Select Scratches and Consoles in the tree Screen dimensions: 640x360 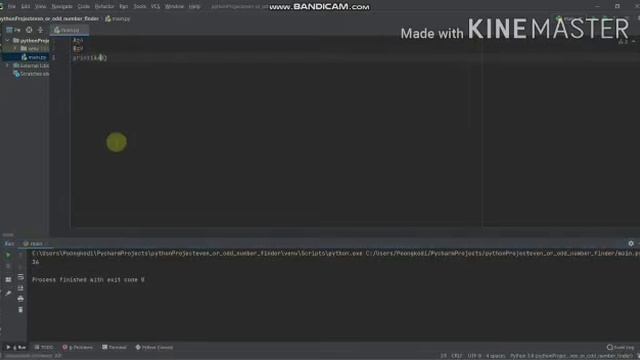pyautogui.click(x=31, y=74)
